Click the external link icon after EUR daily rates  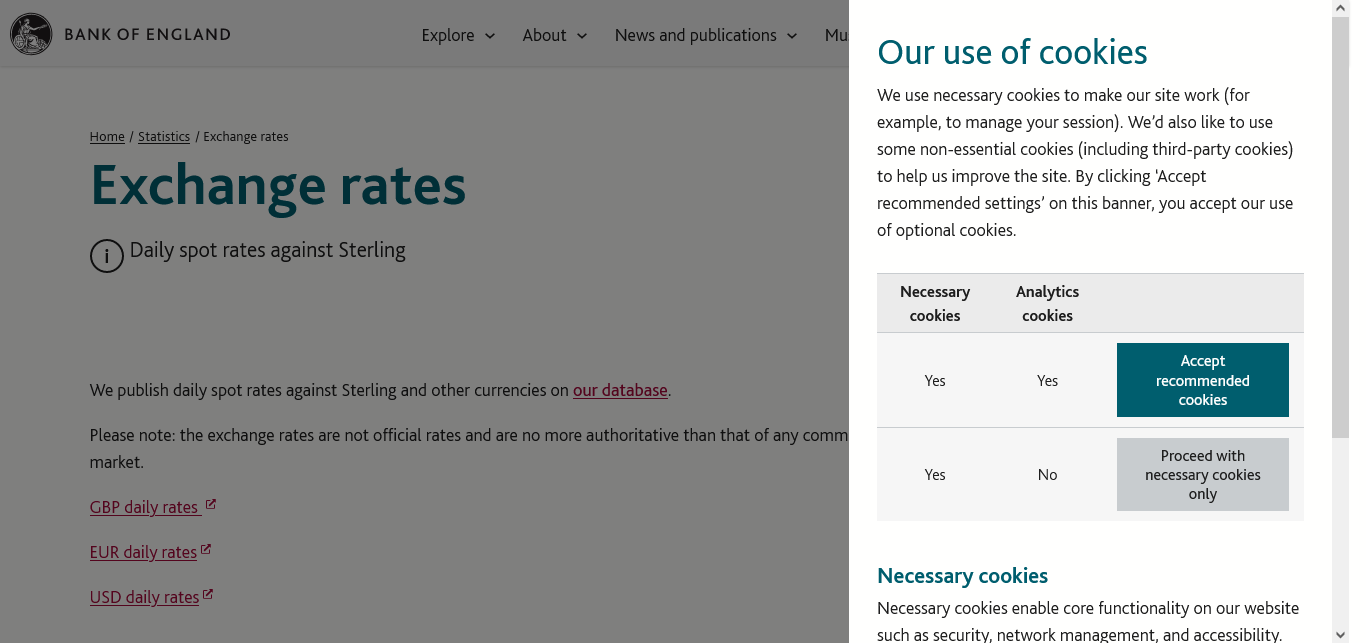206,550
